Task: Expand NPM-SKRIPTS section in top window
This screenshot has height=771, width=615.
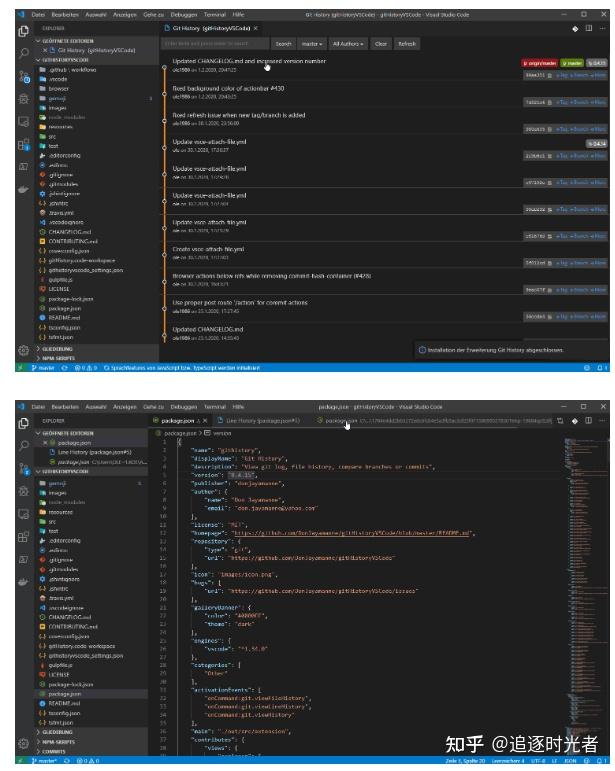Action: coord(57,358)
